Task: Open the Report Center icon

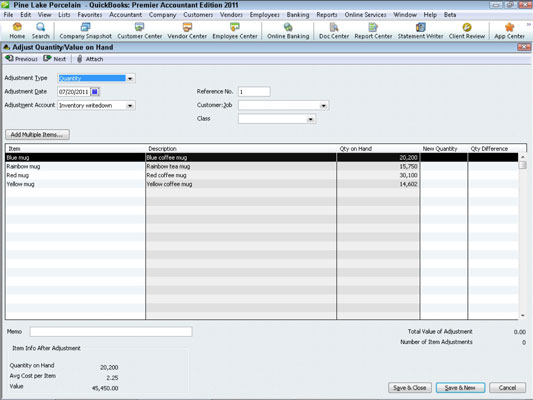Action: coord(373,27)
